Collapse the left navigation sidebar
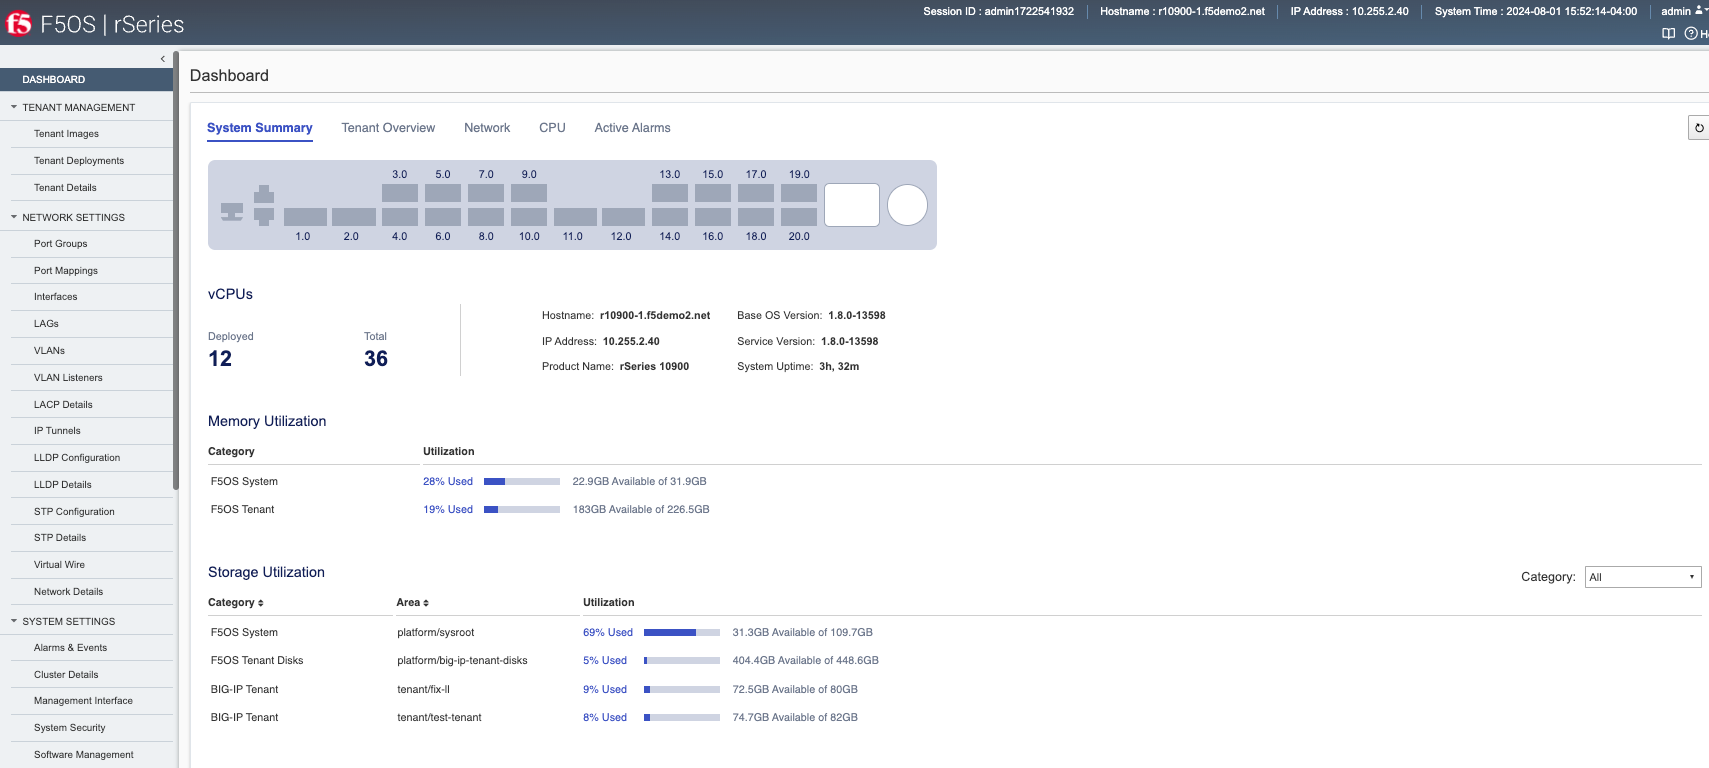The image size is (1709, 768). point(163,59)
